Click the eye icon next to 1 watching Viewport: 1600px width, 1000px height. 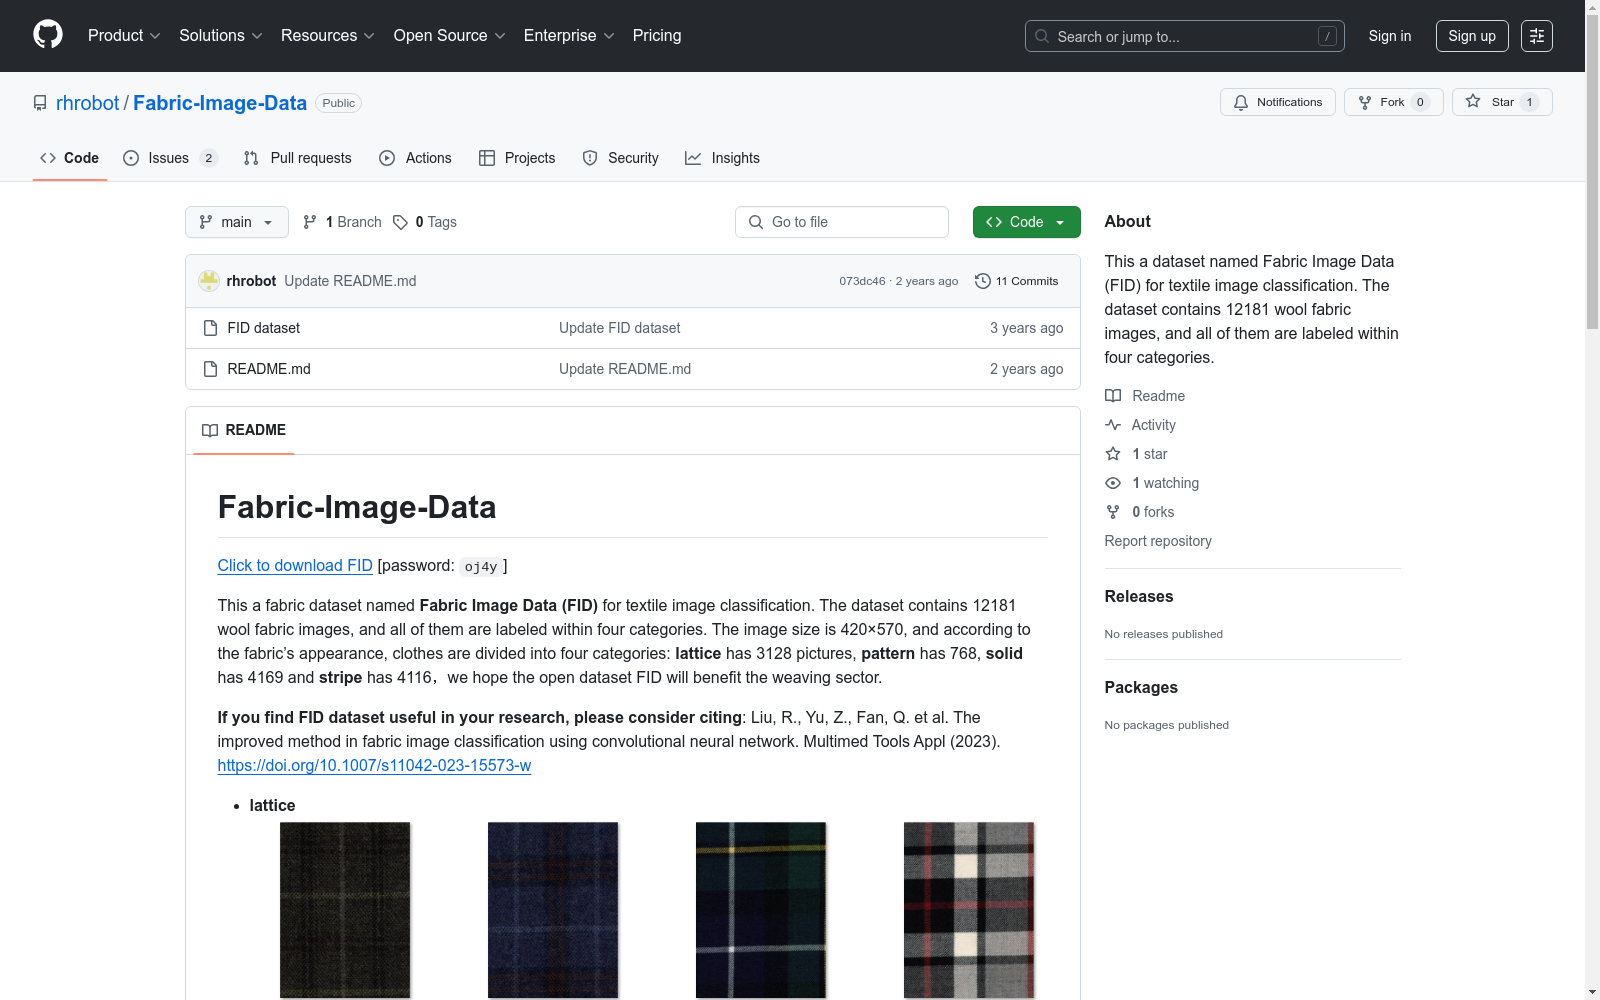1113,483
